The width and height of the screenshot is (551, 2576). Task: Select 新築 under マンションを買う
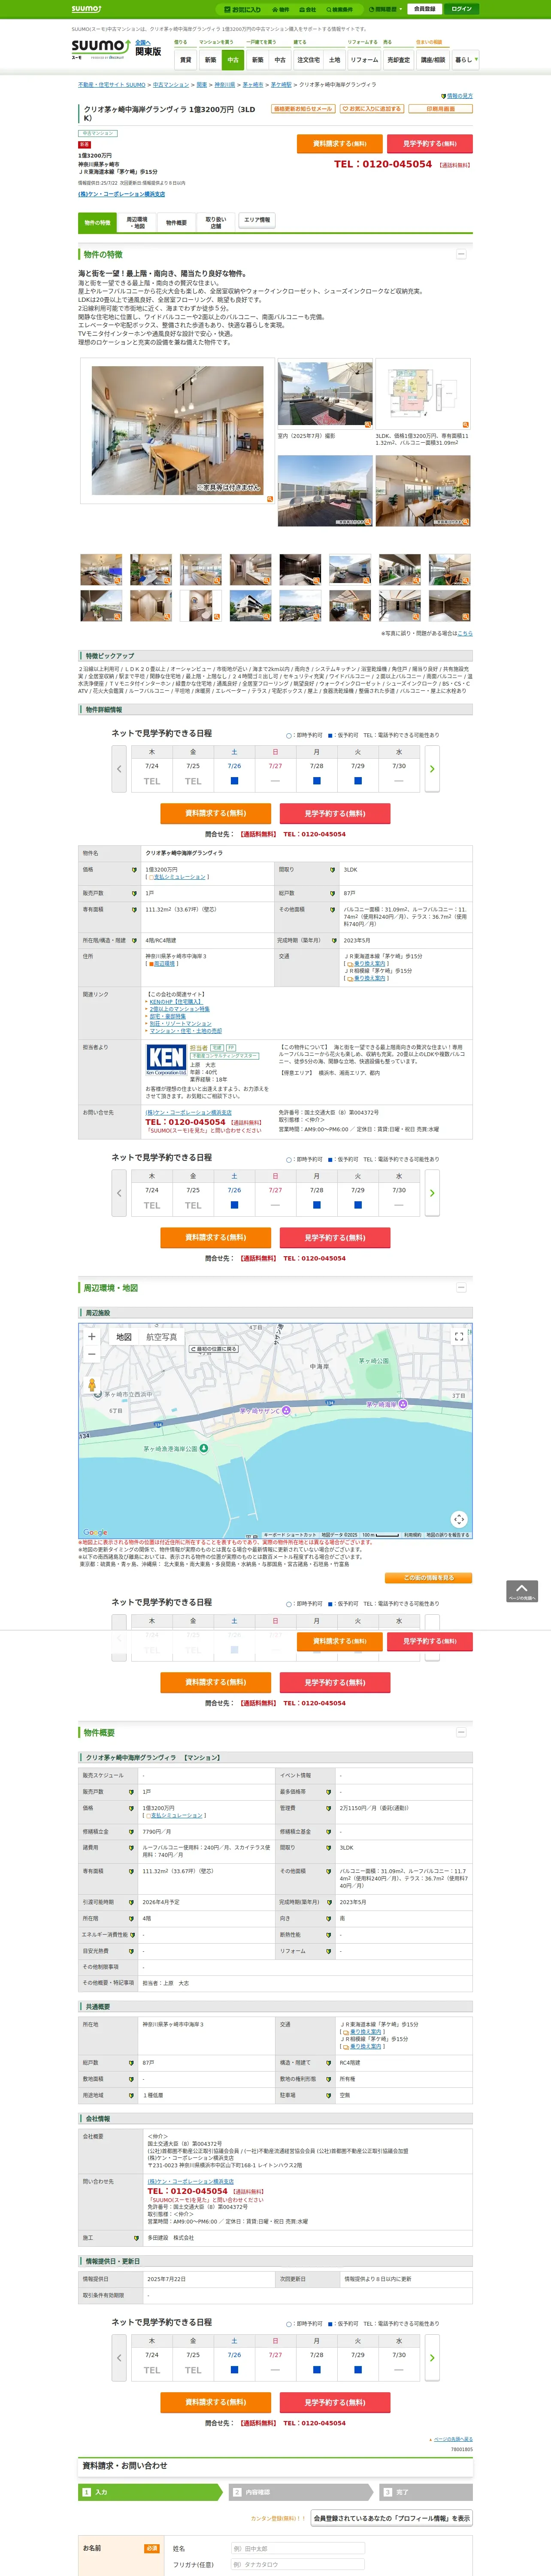(210, 60)
